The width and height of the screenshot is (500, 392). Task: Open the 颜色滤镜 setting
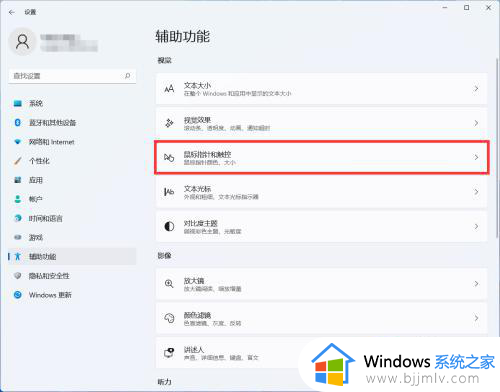point(322,318)
